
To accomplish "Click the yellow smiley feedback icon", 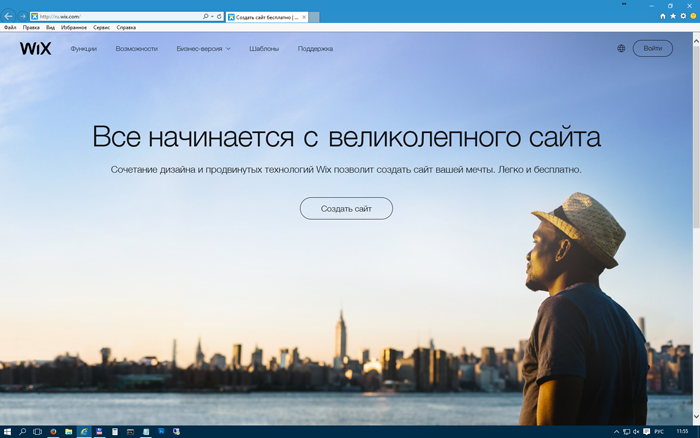I will click(693, 16).
